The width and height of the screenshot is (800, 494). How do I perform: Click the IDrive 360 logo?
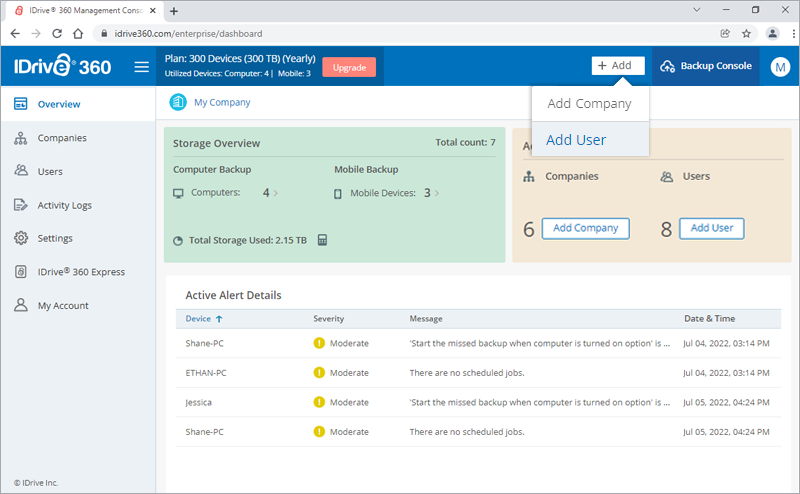[62, 66]
